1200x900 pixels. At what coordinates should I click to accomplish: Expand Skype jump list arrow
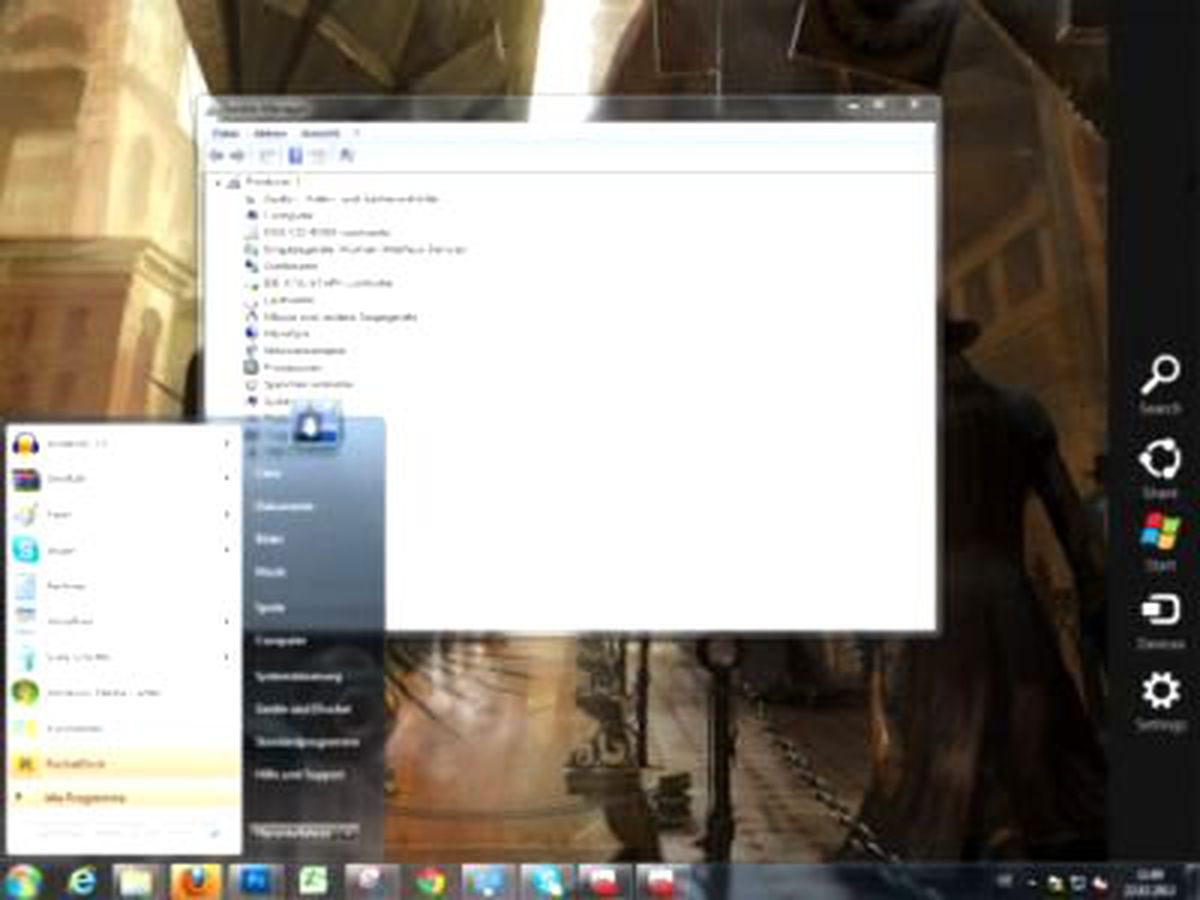tap(227, 550)
